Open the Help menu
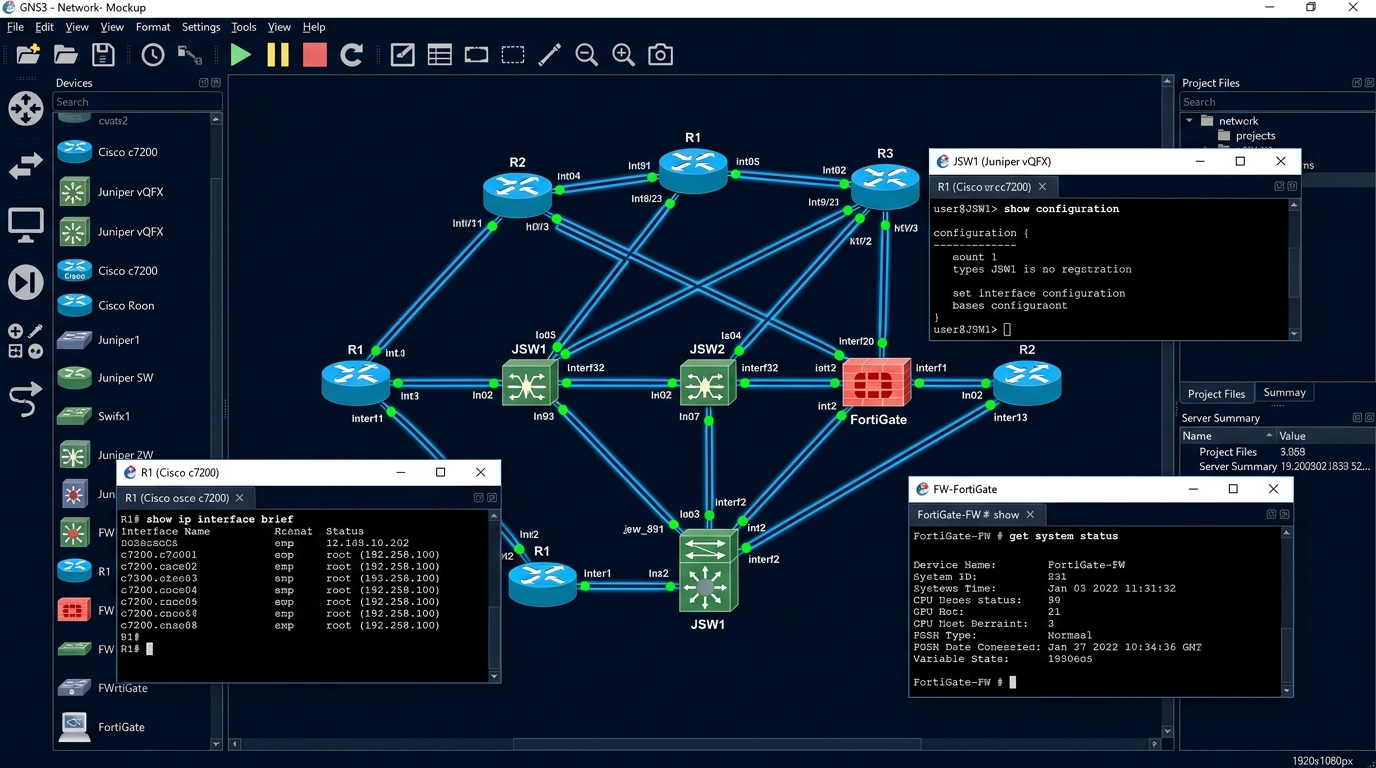Viewport: 1376px width, 768px height. [x=314, y=27]
